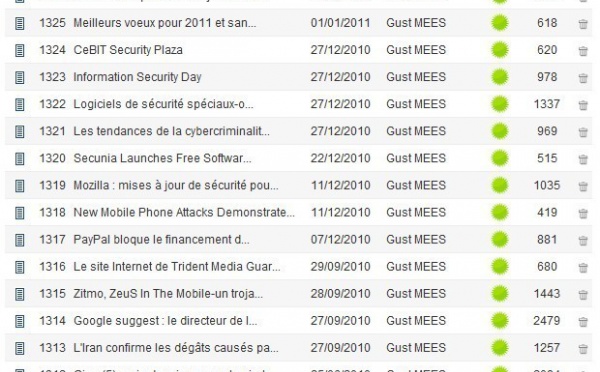Toggle green status badge for article 1314
The height and width of the screenshot is (372, 600).
click(499, 321)
